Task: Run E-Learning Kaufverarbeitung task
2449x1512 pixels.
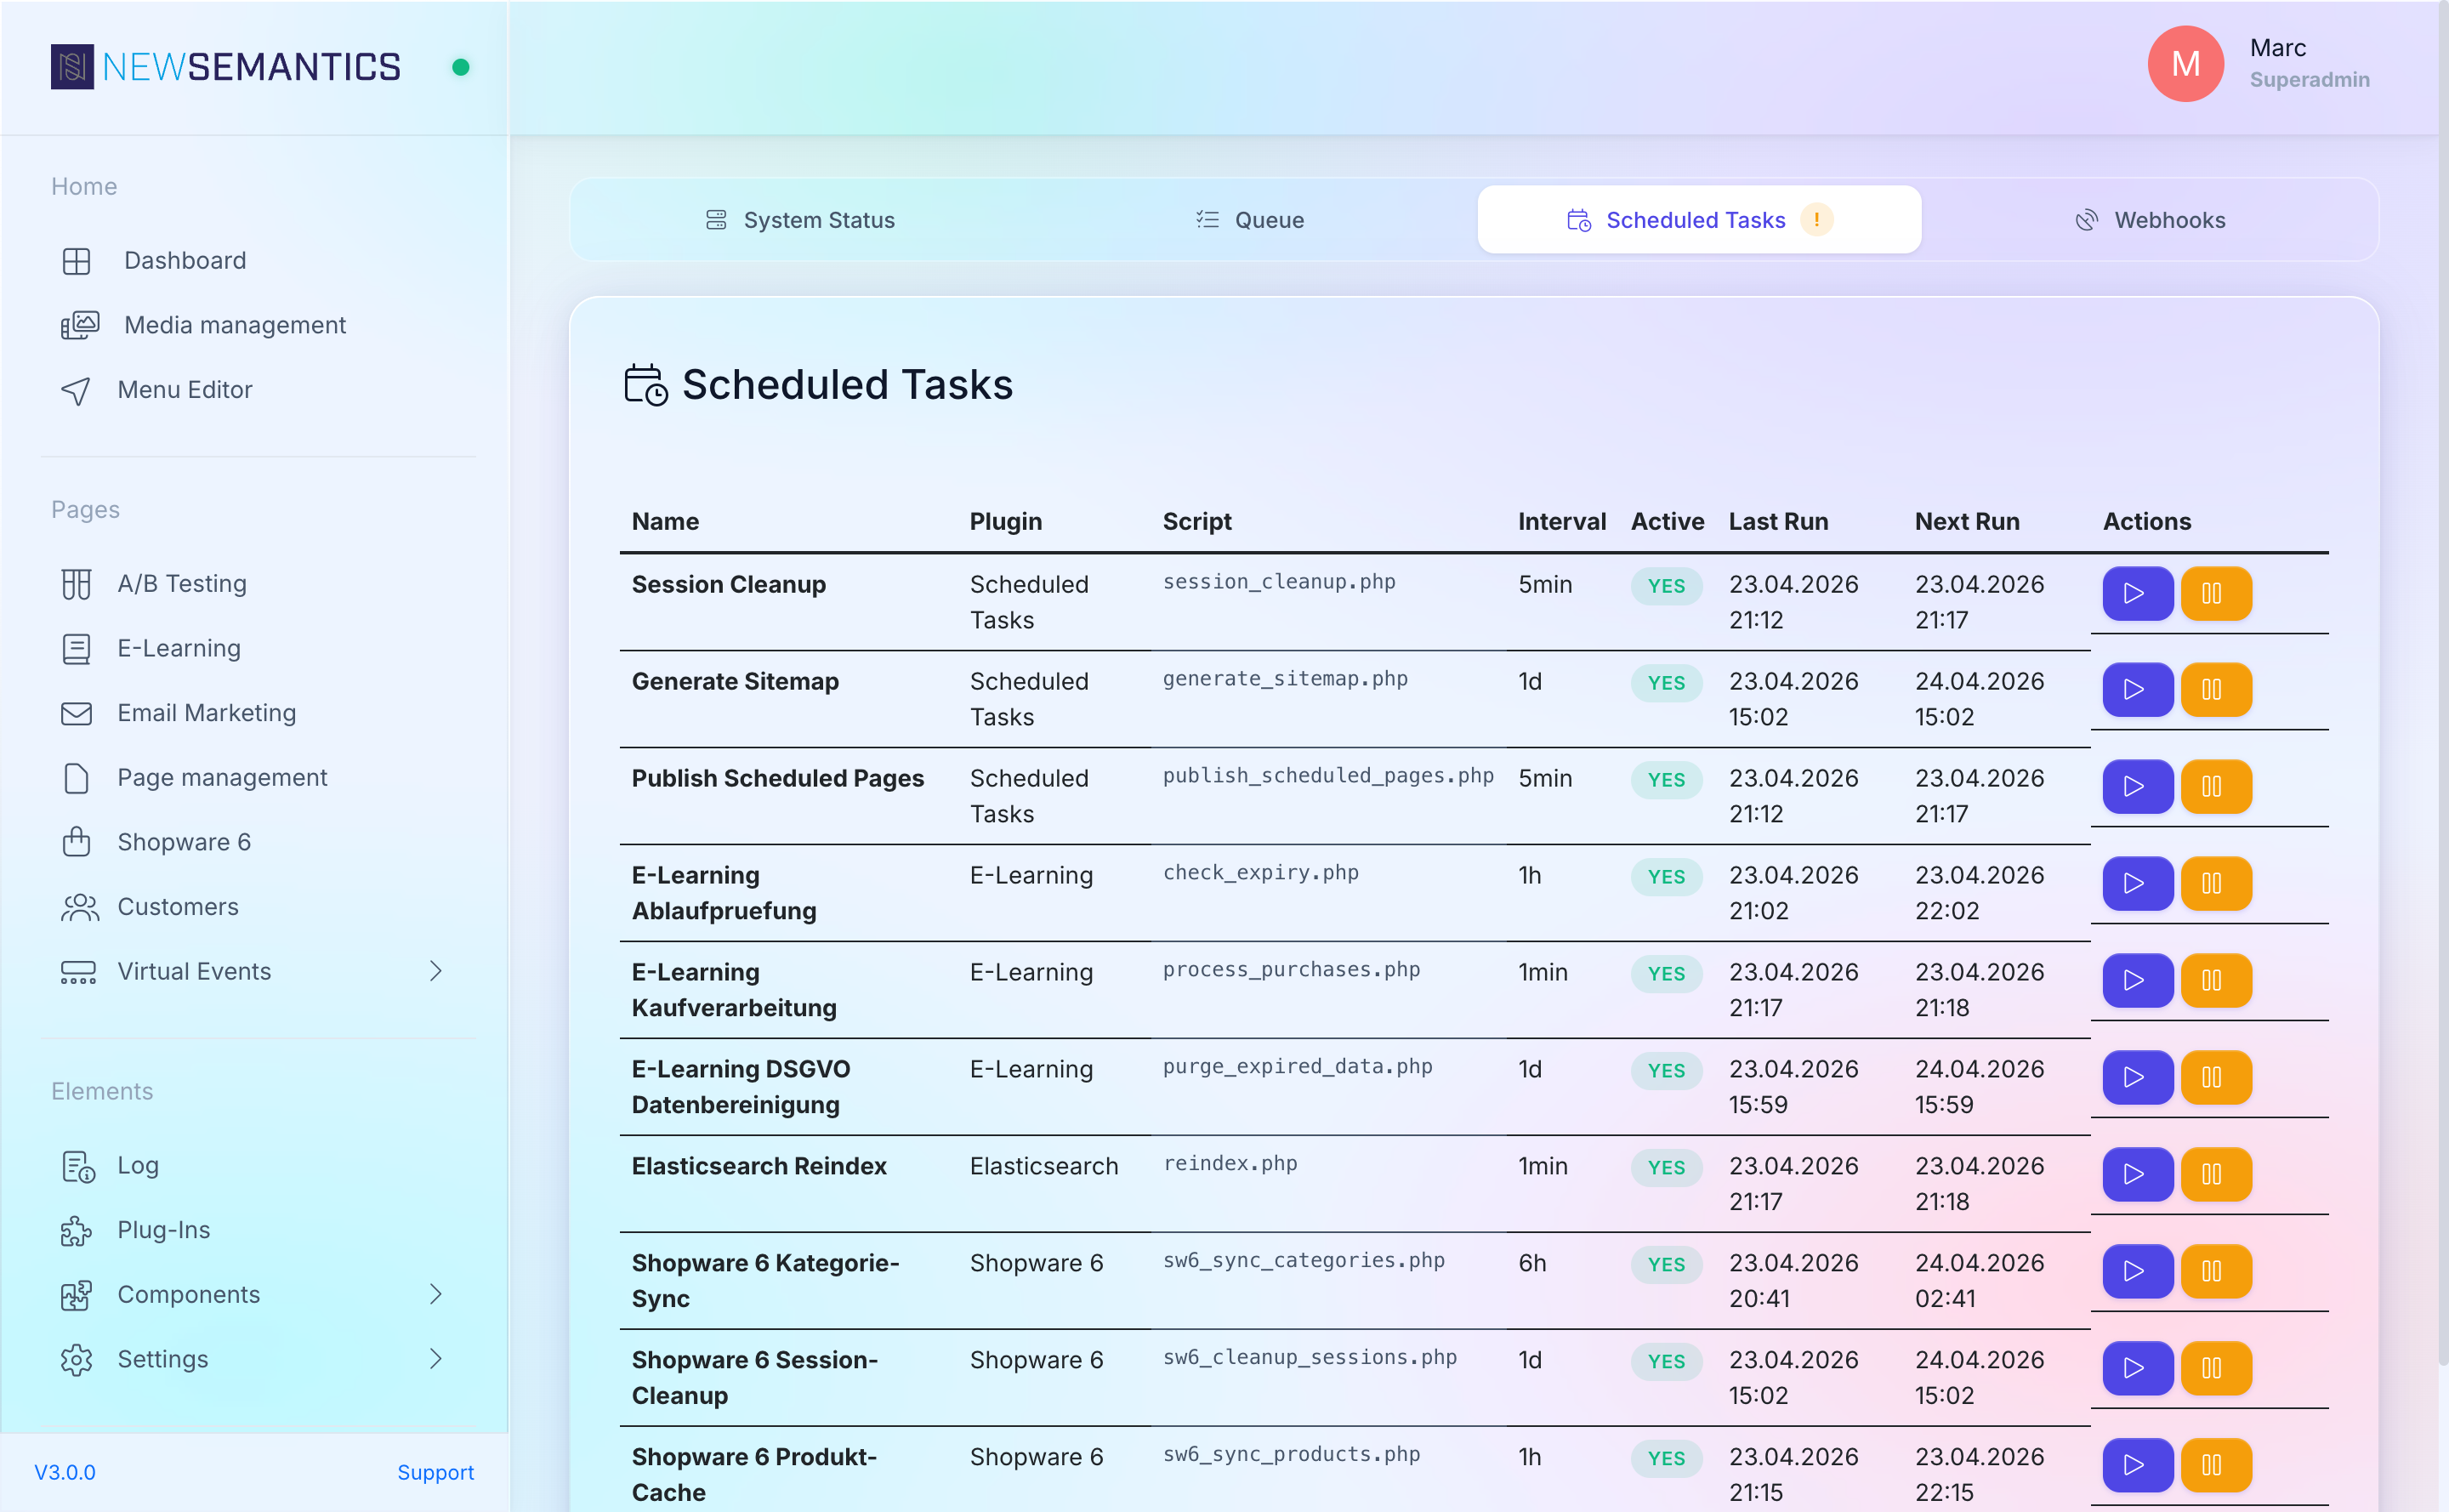Action: (x=2137, y=981)
